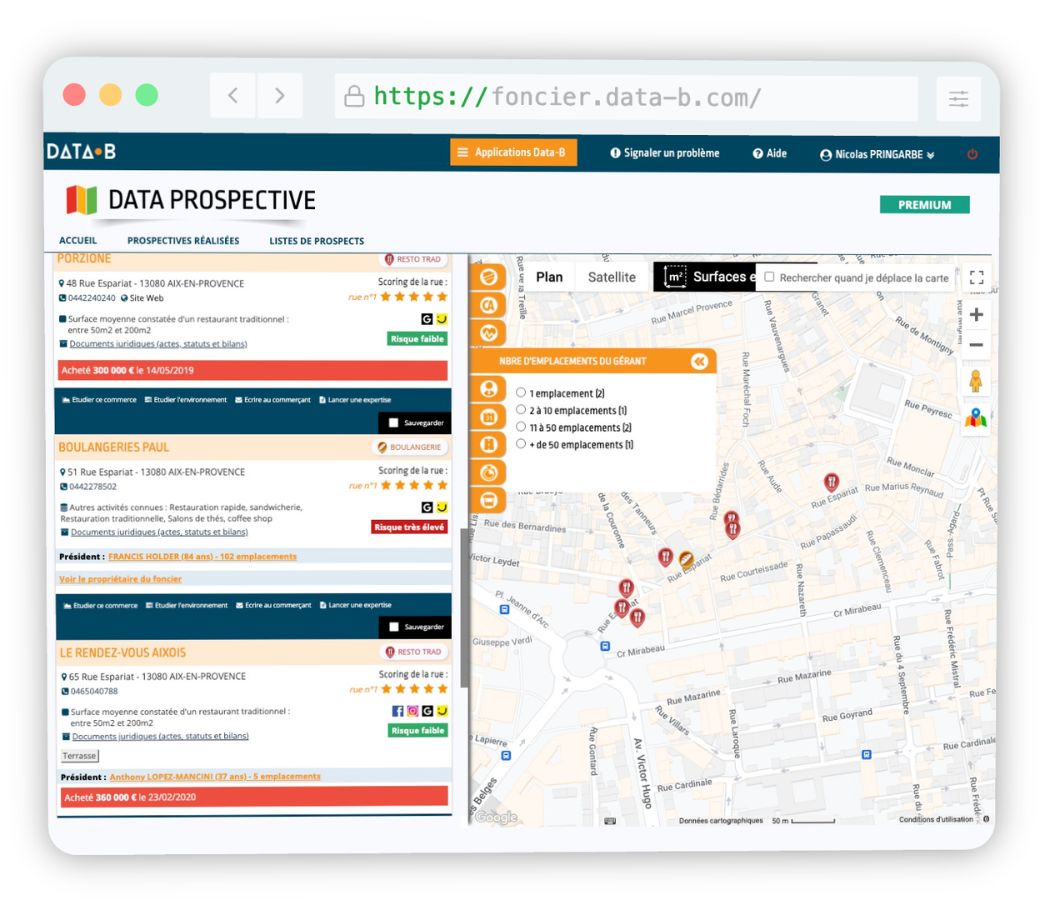Image resolution: width=1050 pixels, height=900 pixels.
Task: Open Google listing icon for Porzione
Action: 427,319
